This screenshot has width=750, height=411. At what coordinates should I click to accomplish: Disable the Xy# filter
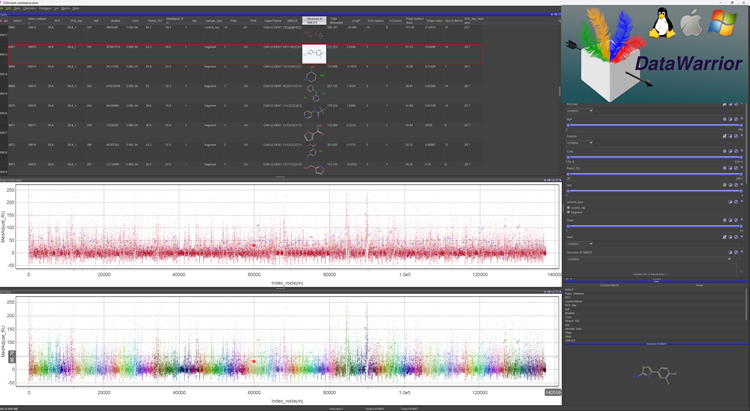click(x=736, y=119)
